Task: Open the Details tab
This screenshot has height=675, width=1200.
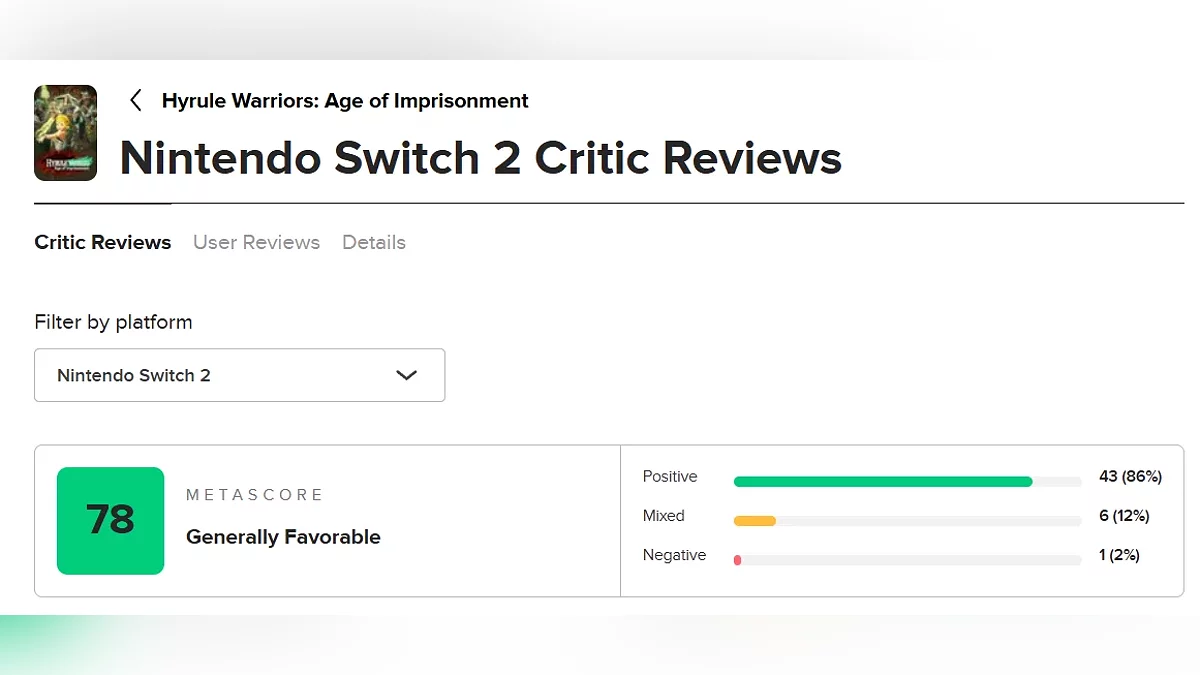Action: (x=374, y=242)
